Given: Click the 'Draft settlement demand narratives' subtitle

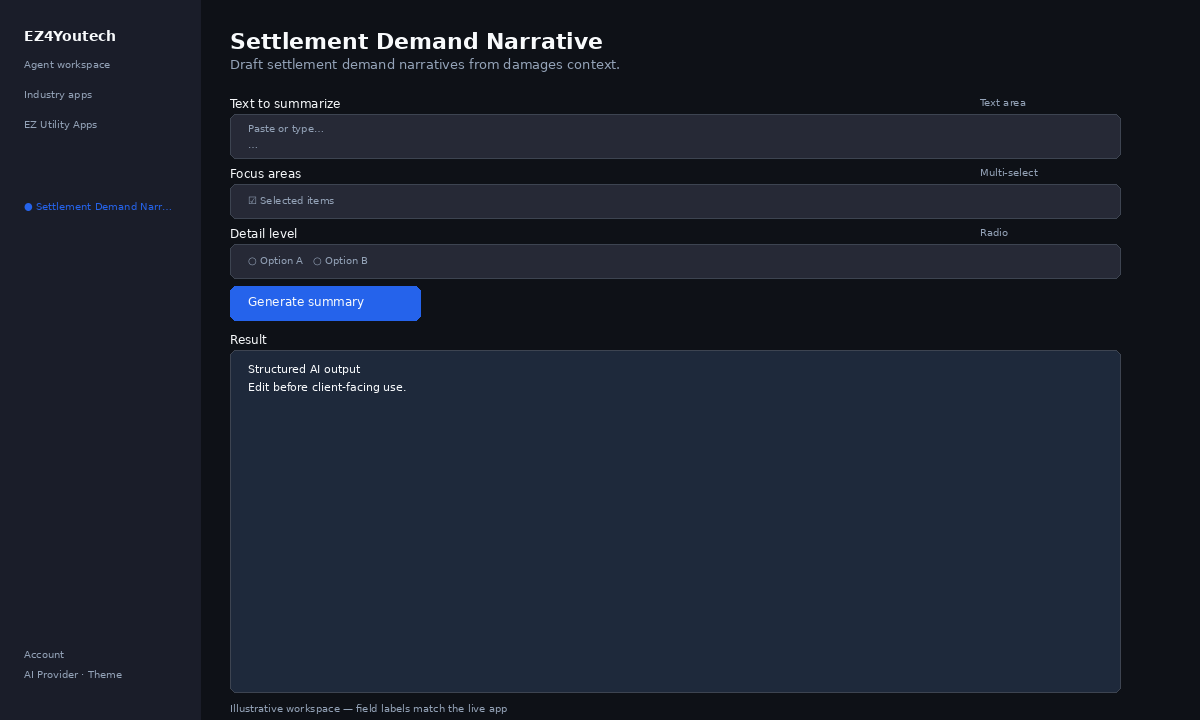Looking at the screenshot, I should tap(425, 65).
